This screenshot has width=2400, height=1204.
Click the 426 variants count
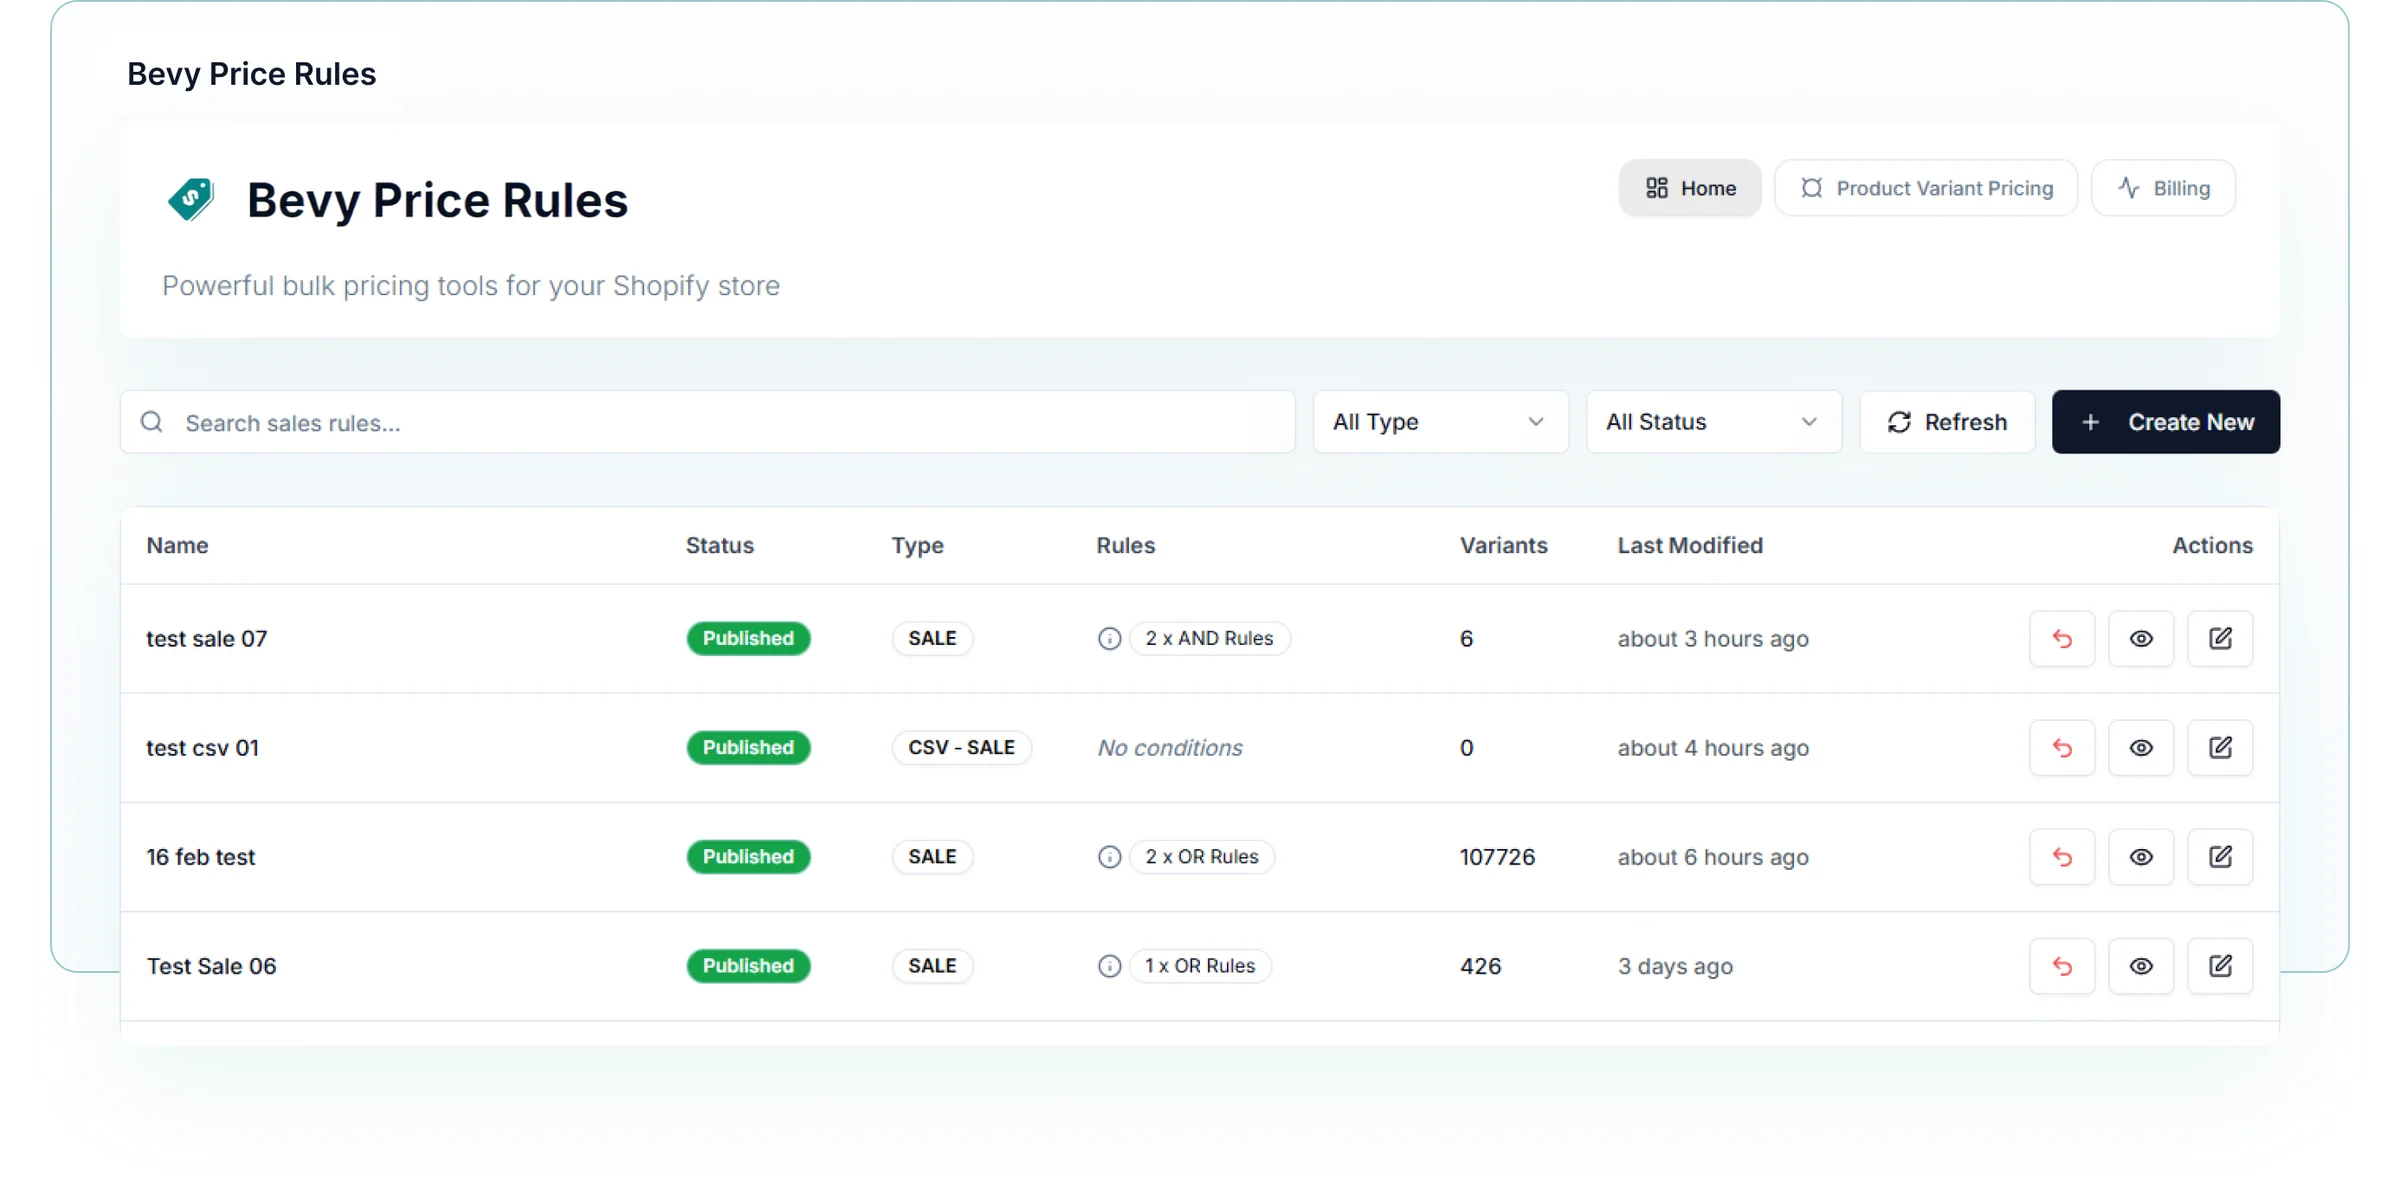point(1480,966)
